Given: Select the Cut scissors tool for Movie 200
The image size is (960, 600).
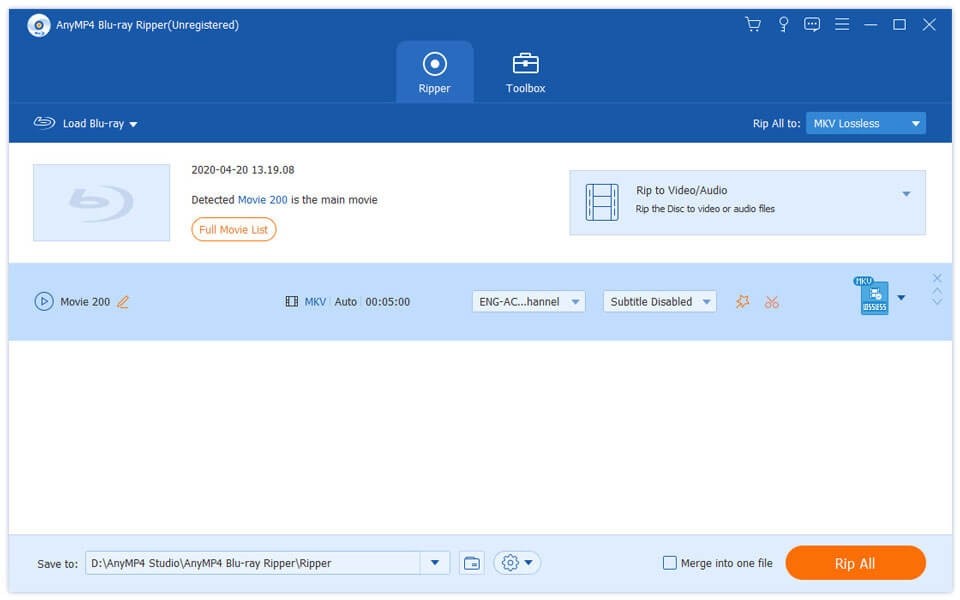Looking at the screenshot, I should 772,301.
